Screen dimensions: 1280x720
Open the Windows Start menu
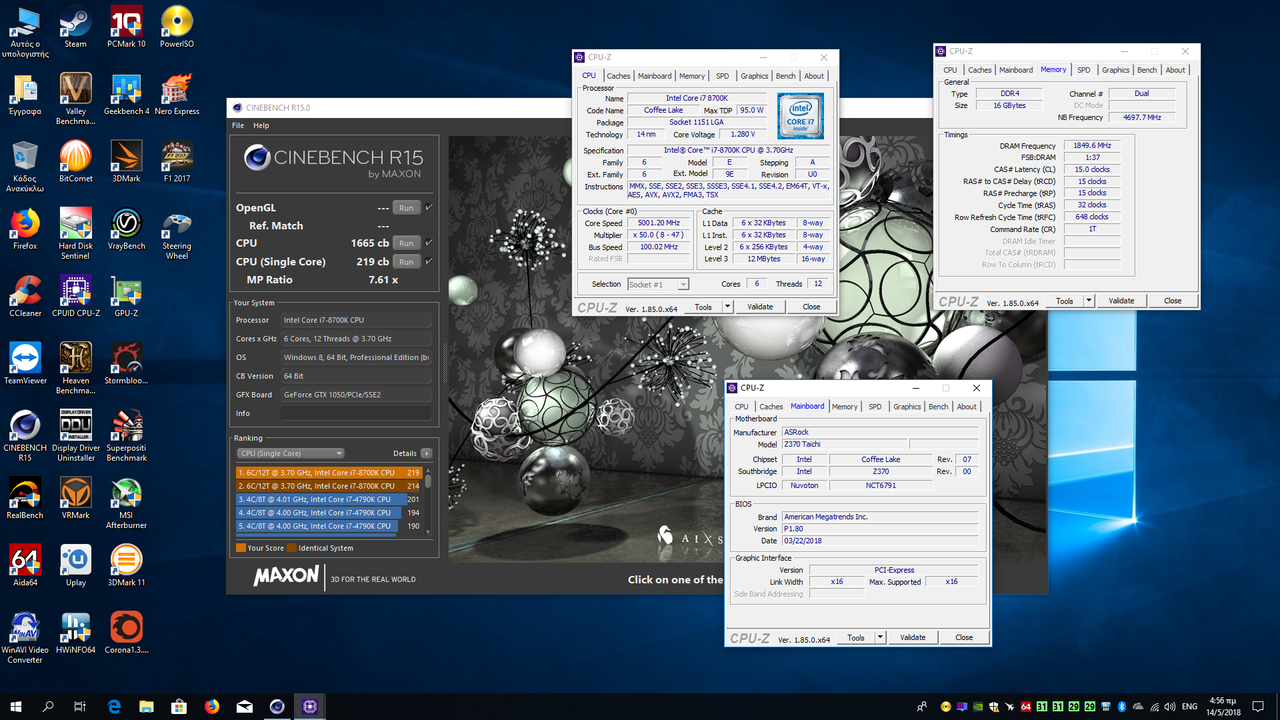coord(16,706)
